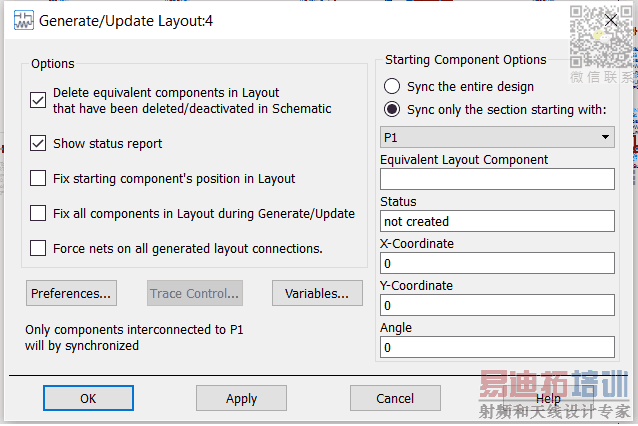Screen dimensions: 638x426
Task: Click the Equivalent Layout Component field
Action: (497, 179)
